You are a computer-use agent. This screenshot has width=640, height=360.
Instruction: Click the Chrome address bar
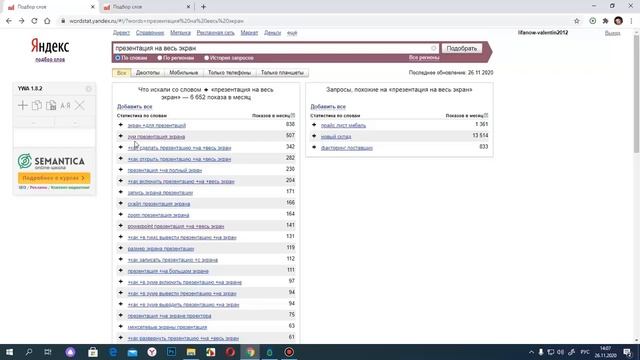pos(314,21)
